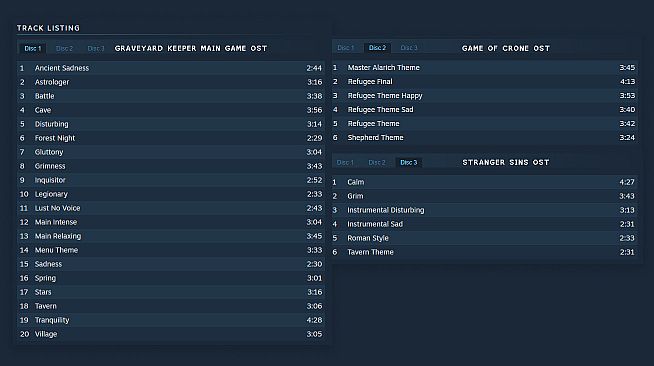The height and width of the screenshot is (366, 654).
Task: Click the 'Track Listing' heading
Action: pos(48,28)
